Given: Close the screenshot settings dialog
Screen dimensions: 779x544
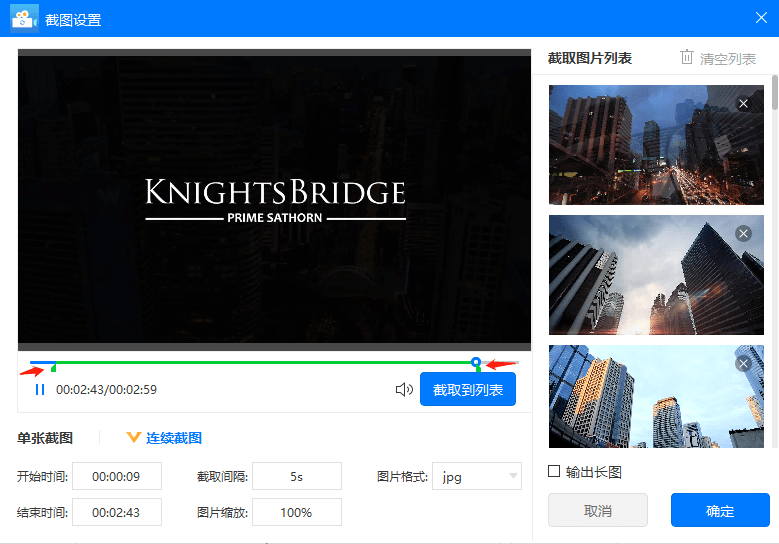Looking at the screenshot, I should (x=761, y=18).
